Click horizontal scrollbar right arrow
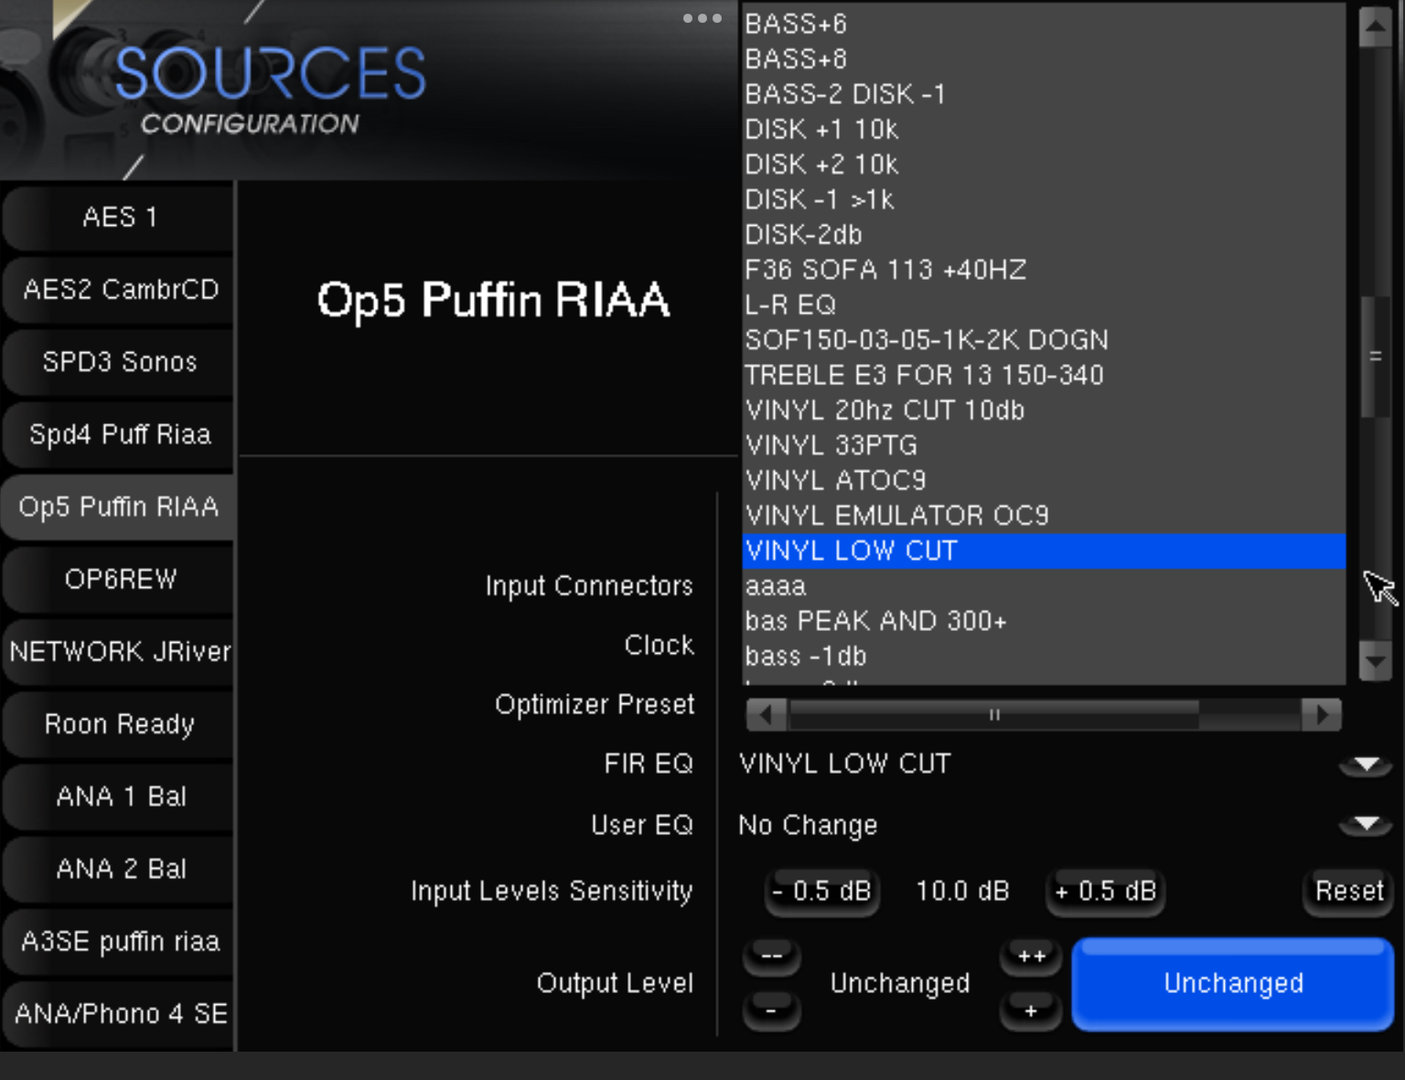This screenshot has height=1080, width=1405. point(1322,714)
